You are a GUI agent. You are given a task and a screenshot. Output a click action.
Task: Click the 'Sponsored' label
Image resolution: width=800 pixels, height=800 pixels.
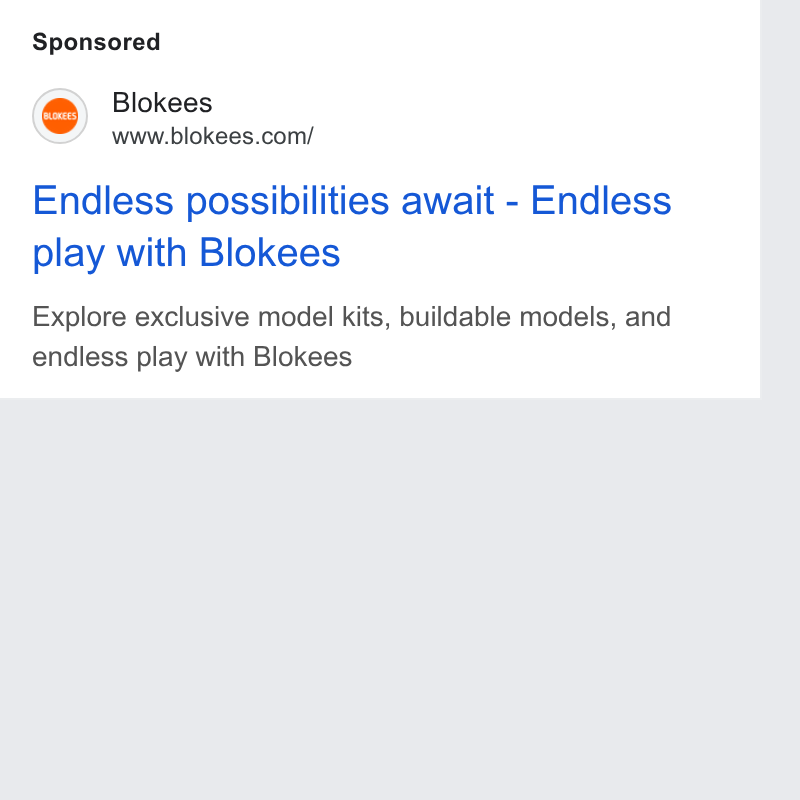click(x=96, y=42)
